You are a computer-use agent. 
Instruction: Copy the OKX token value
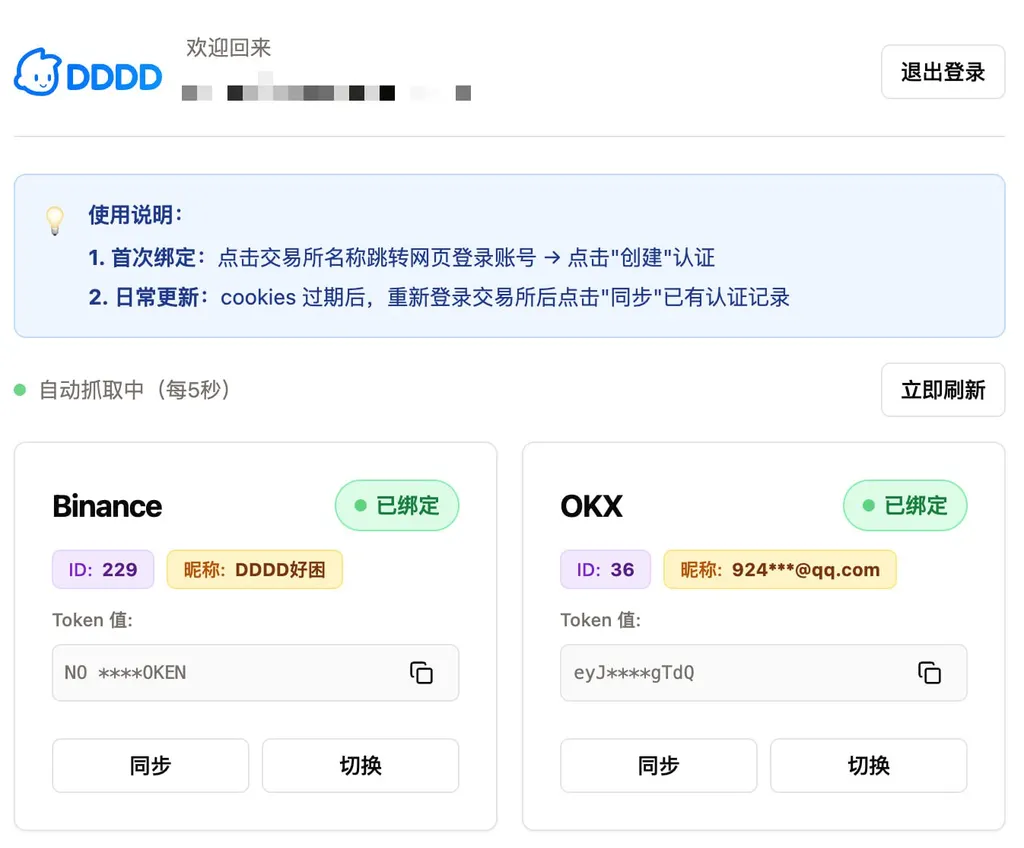pyautogui.click(x=929, y=673)
